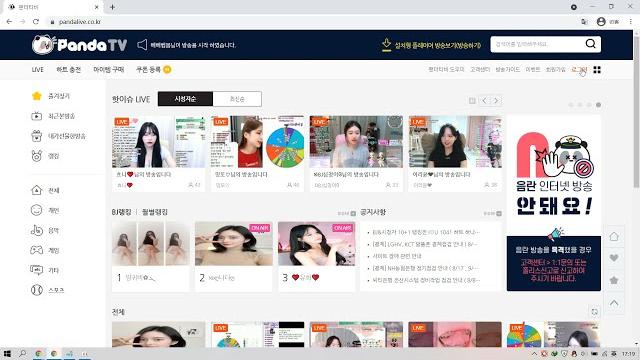Open the LGHV, KCT notice entry

pyautogui.click(x=424, y=244)
